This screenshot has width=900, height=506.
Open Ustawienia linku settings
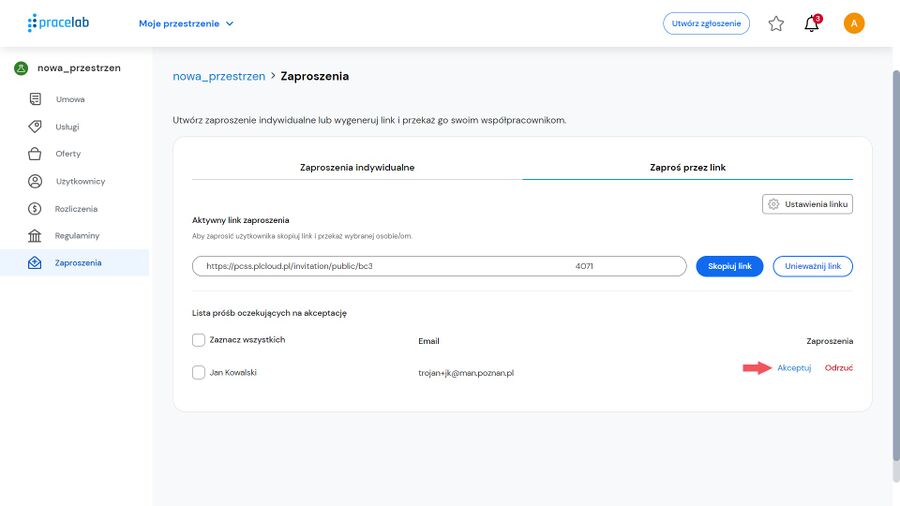point(808,204)
